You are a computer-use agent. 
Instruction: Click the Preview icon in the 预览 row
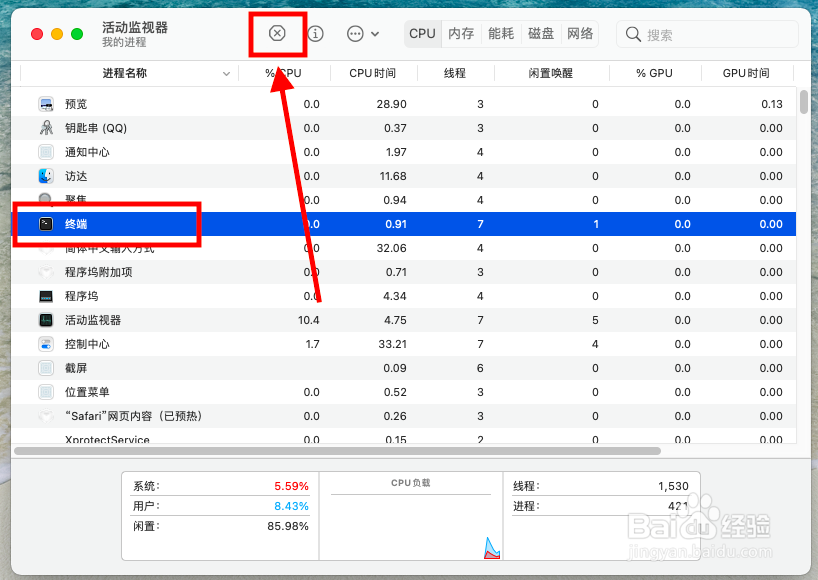click(44, 103)
